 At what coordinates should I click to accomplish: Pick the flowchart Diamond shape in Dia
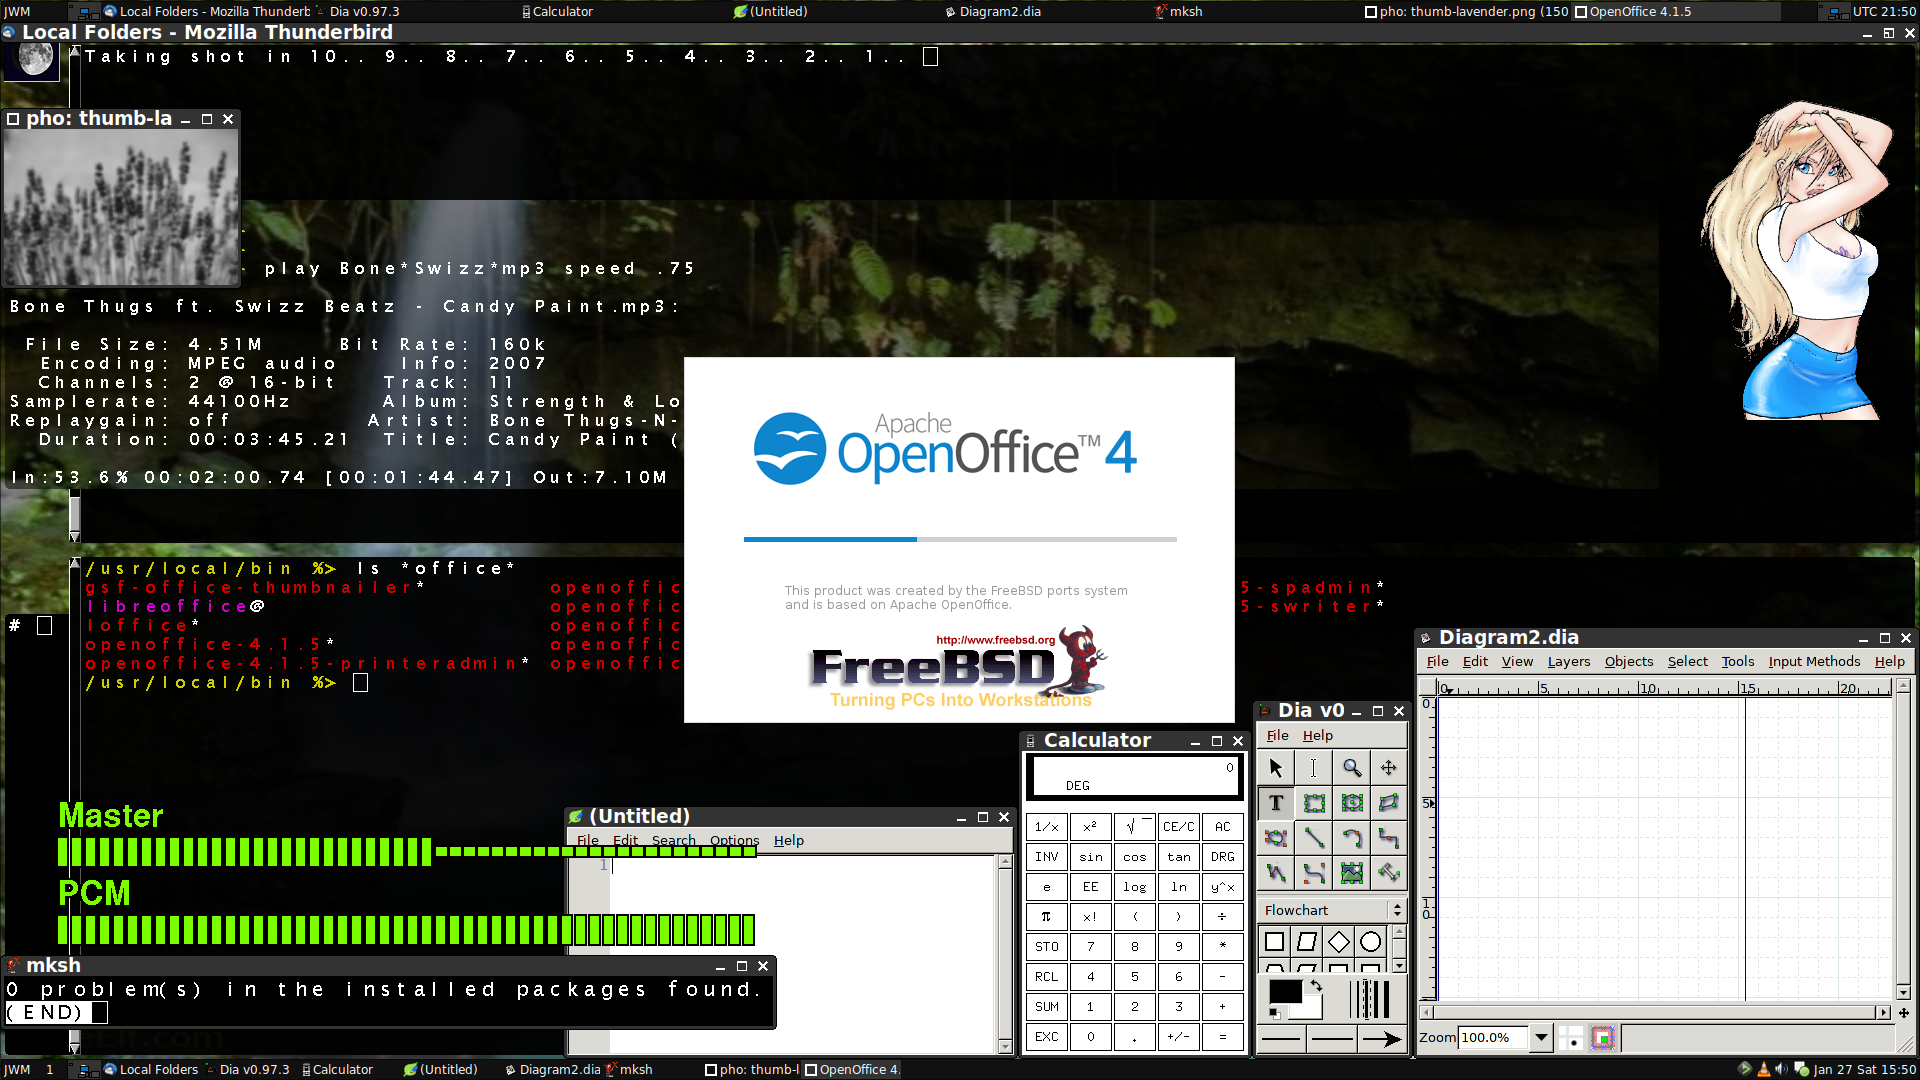(1338, 942)
